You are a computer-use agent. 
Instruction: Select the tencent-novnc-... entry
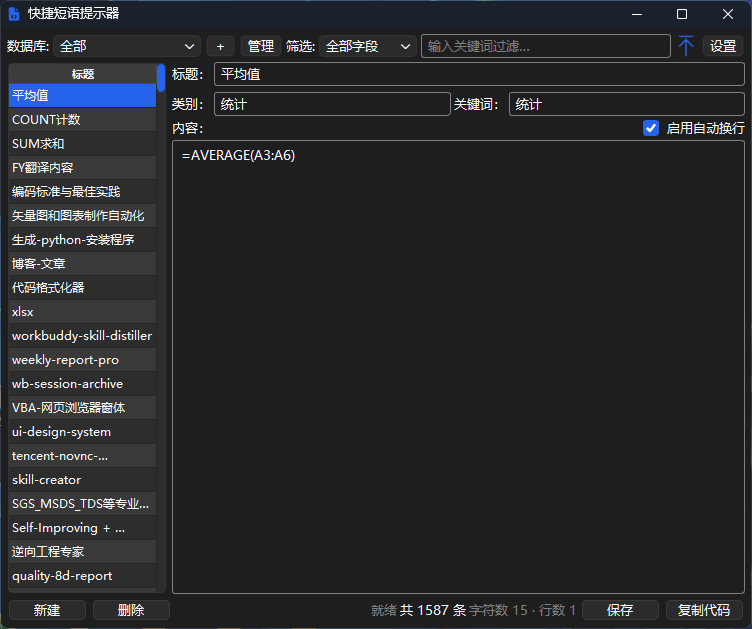coord(82,455)
